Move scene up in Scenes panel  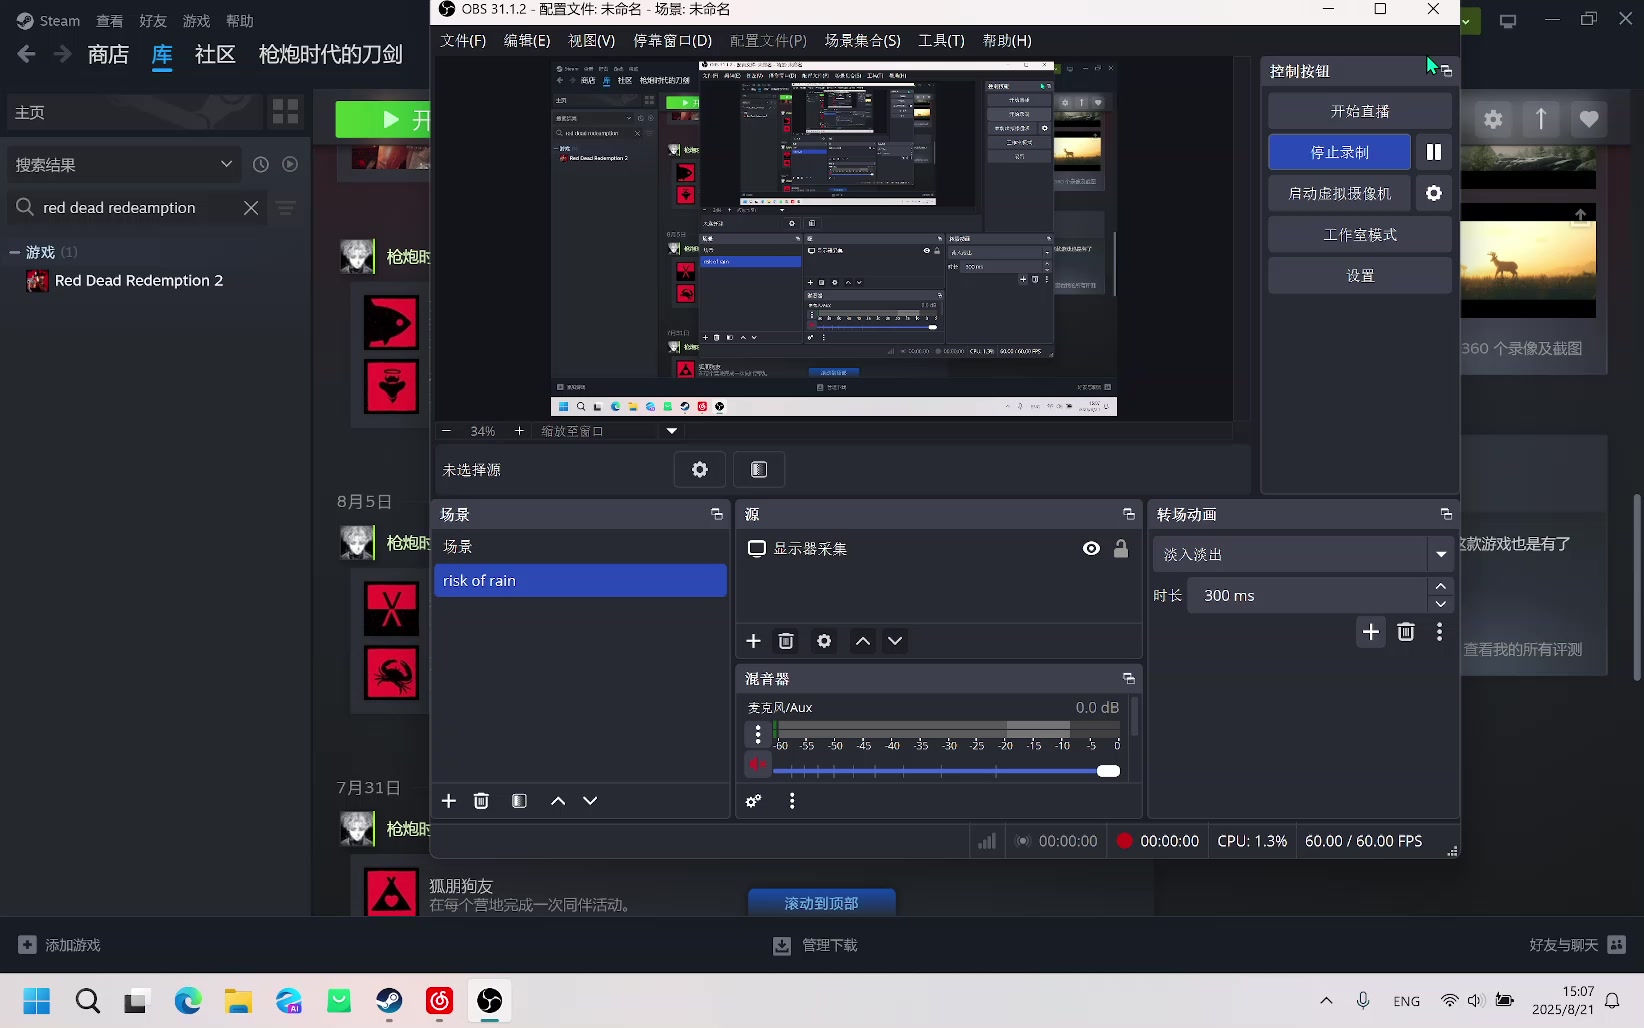click(x=558, y=801)
